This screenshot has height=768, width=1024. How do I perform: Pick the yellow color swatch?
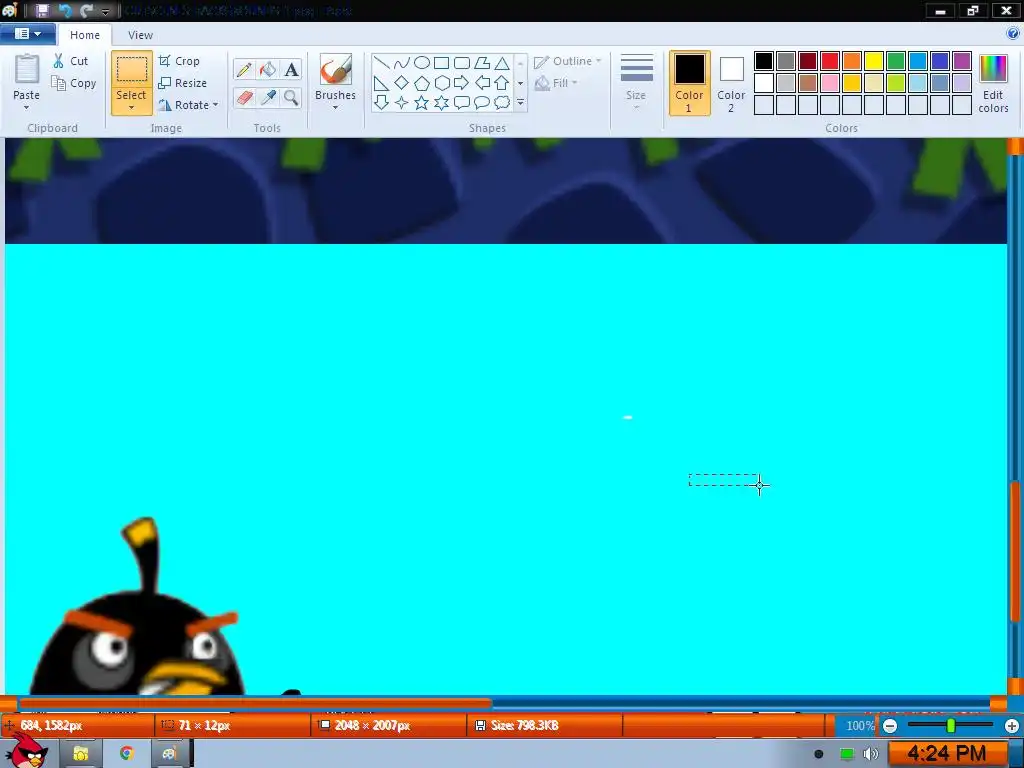(x=874, y=61)
